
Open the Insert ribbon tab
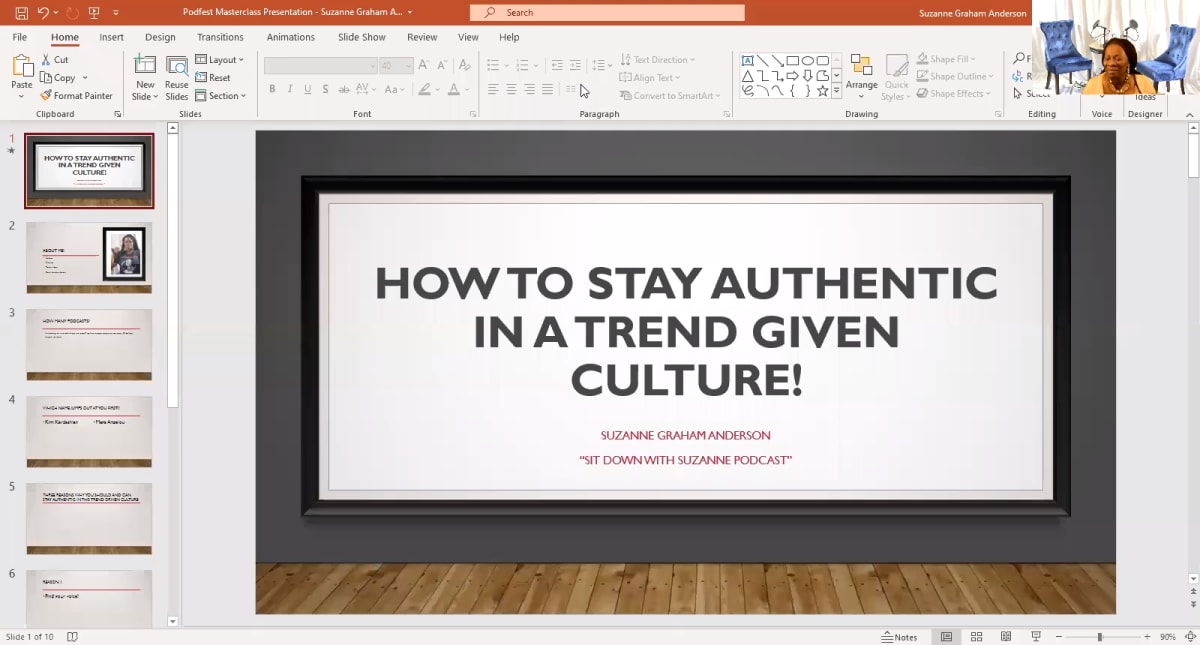click(x=110, y=37)
